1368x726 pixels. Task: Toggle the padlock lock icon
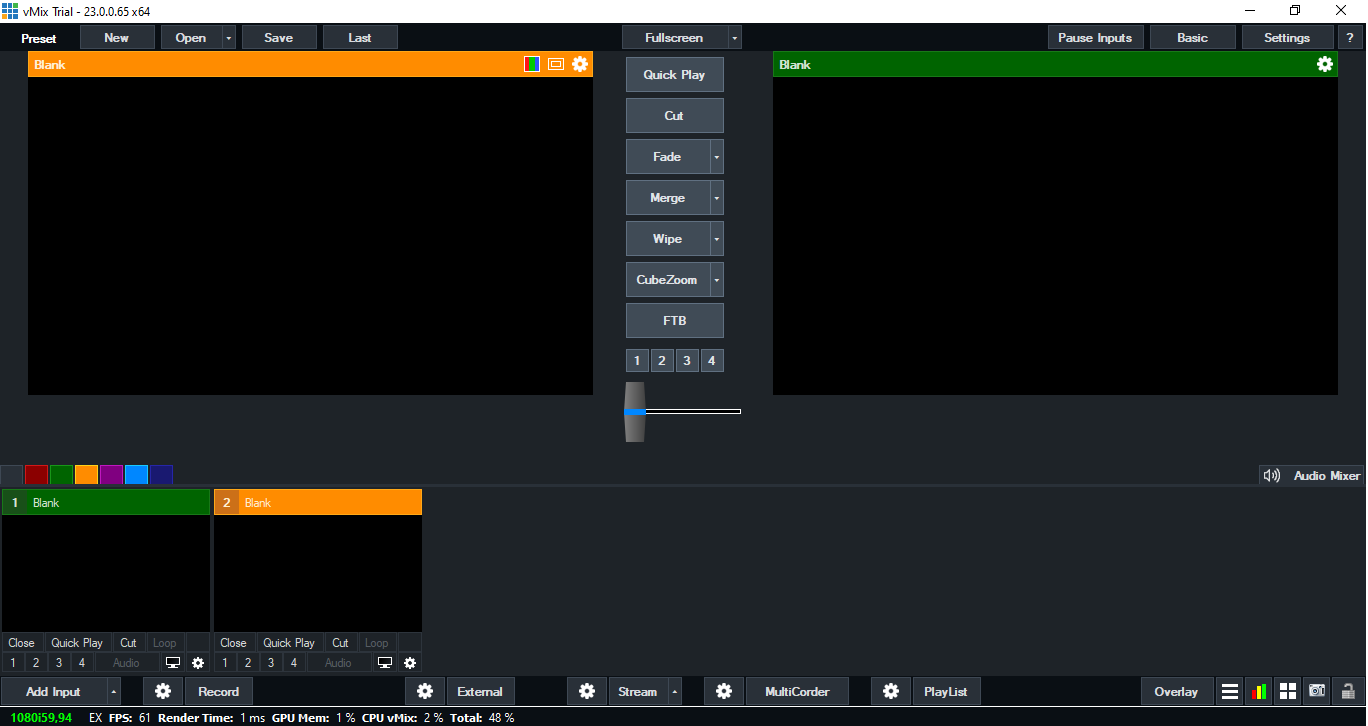(1348, 691)
